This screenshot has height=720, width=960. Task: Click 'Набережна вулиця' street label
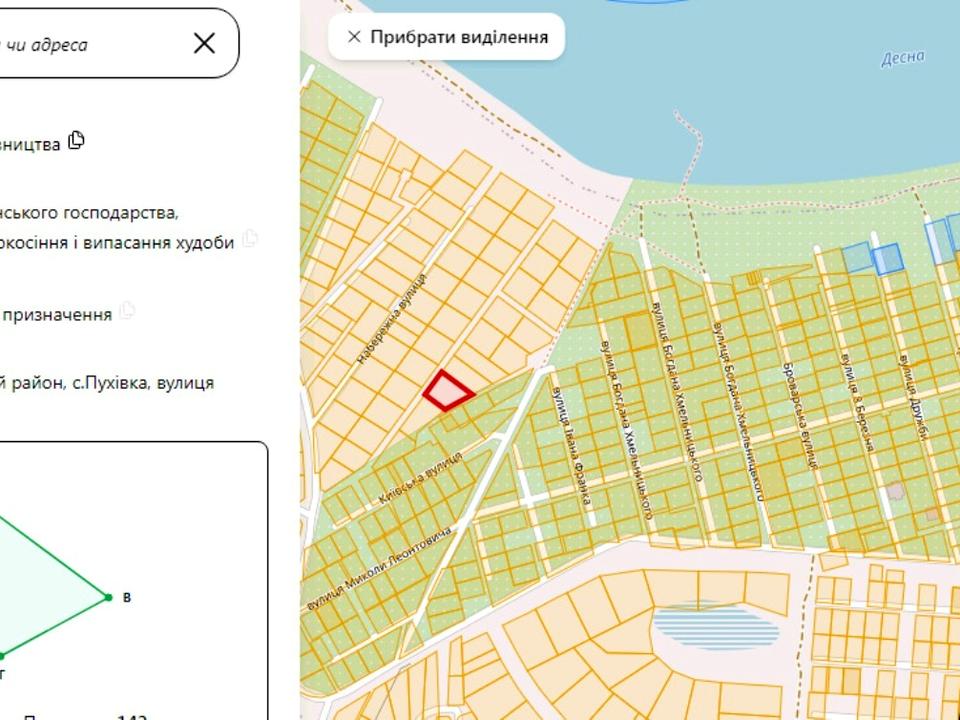[392, 319]
